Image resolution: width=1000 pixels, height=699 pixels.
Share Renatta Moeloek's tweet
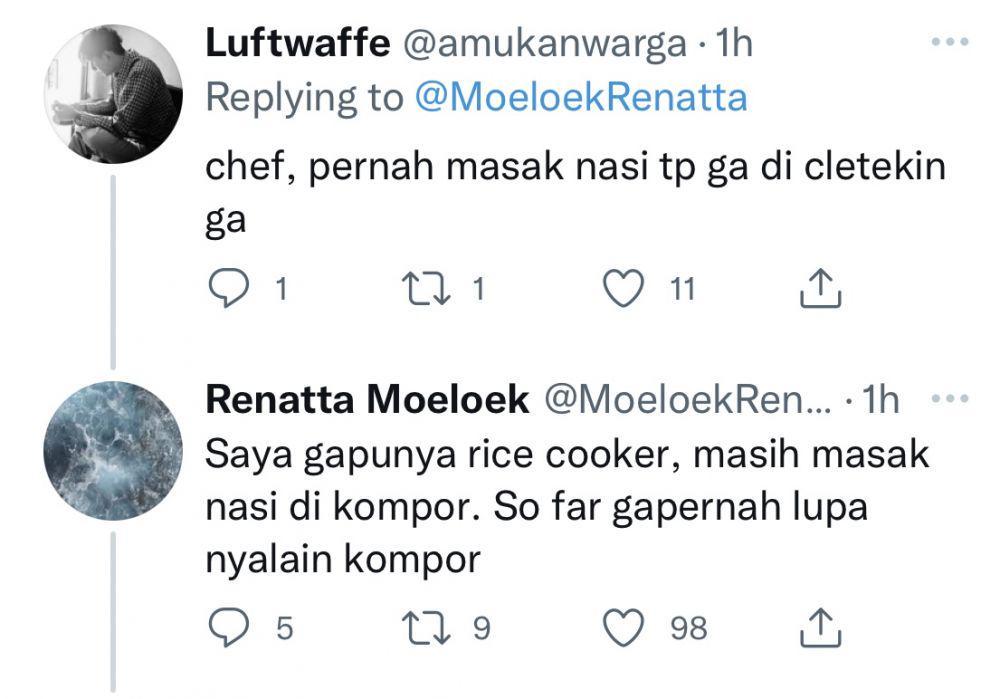[x=821, y=628]
